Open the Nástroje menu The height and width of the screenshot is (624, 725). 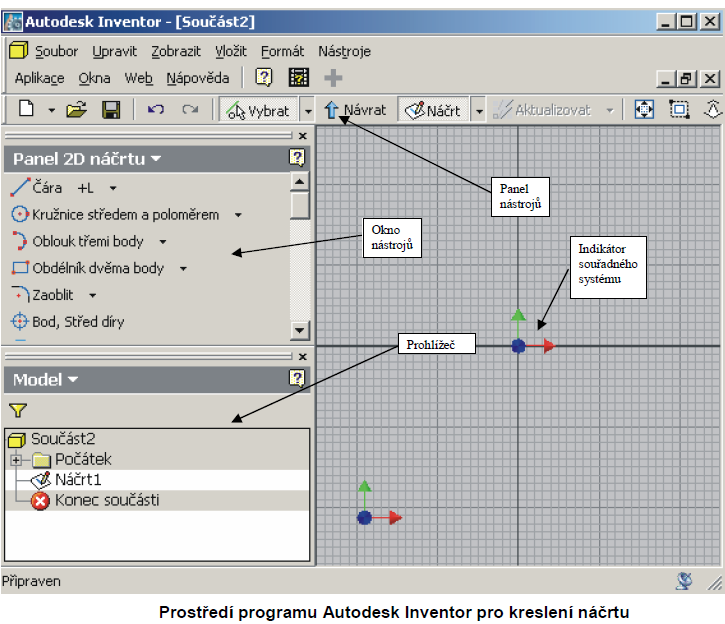pos(344,51)
